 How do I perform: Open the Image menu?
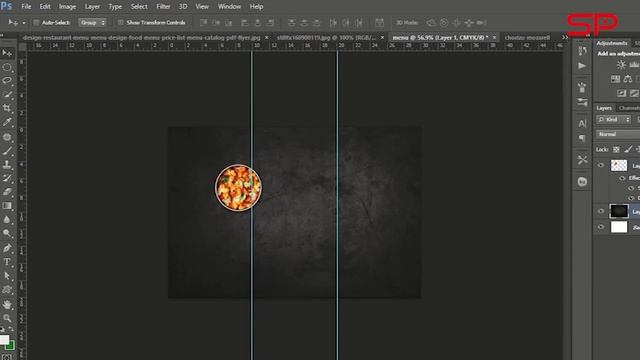point(67,7)
